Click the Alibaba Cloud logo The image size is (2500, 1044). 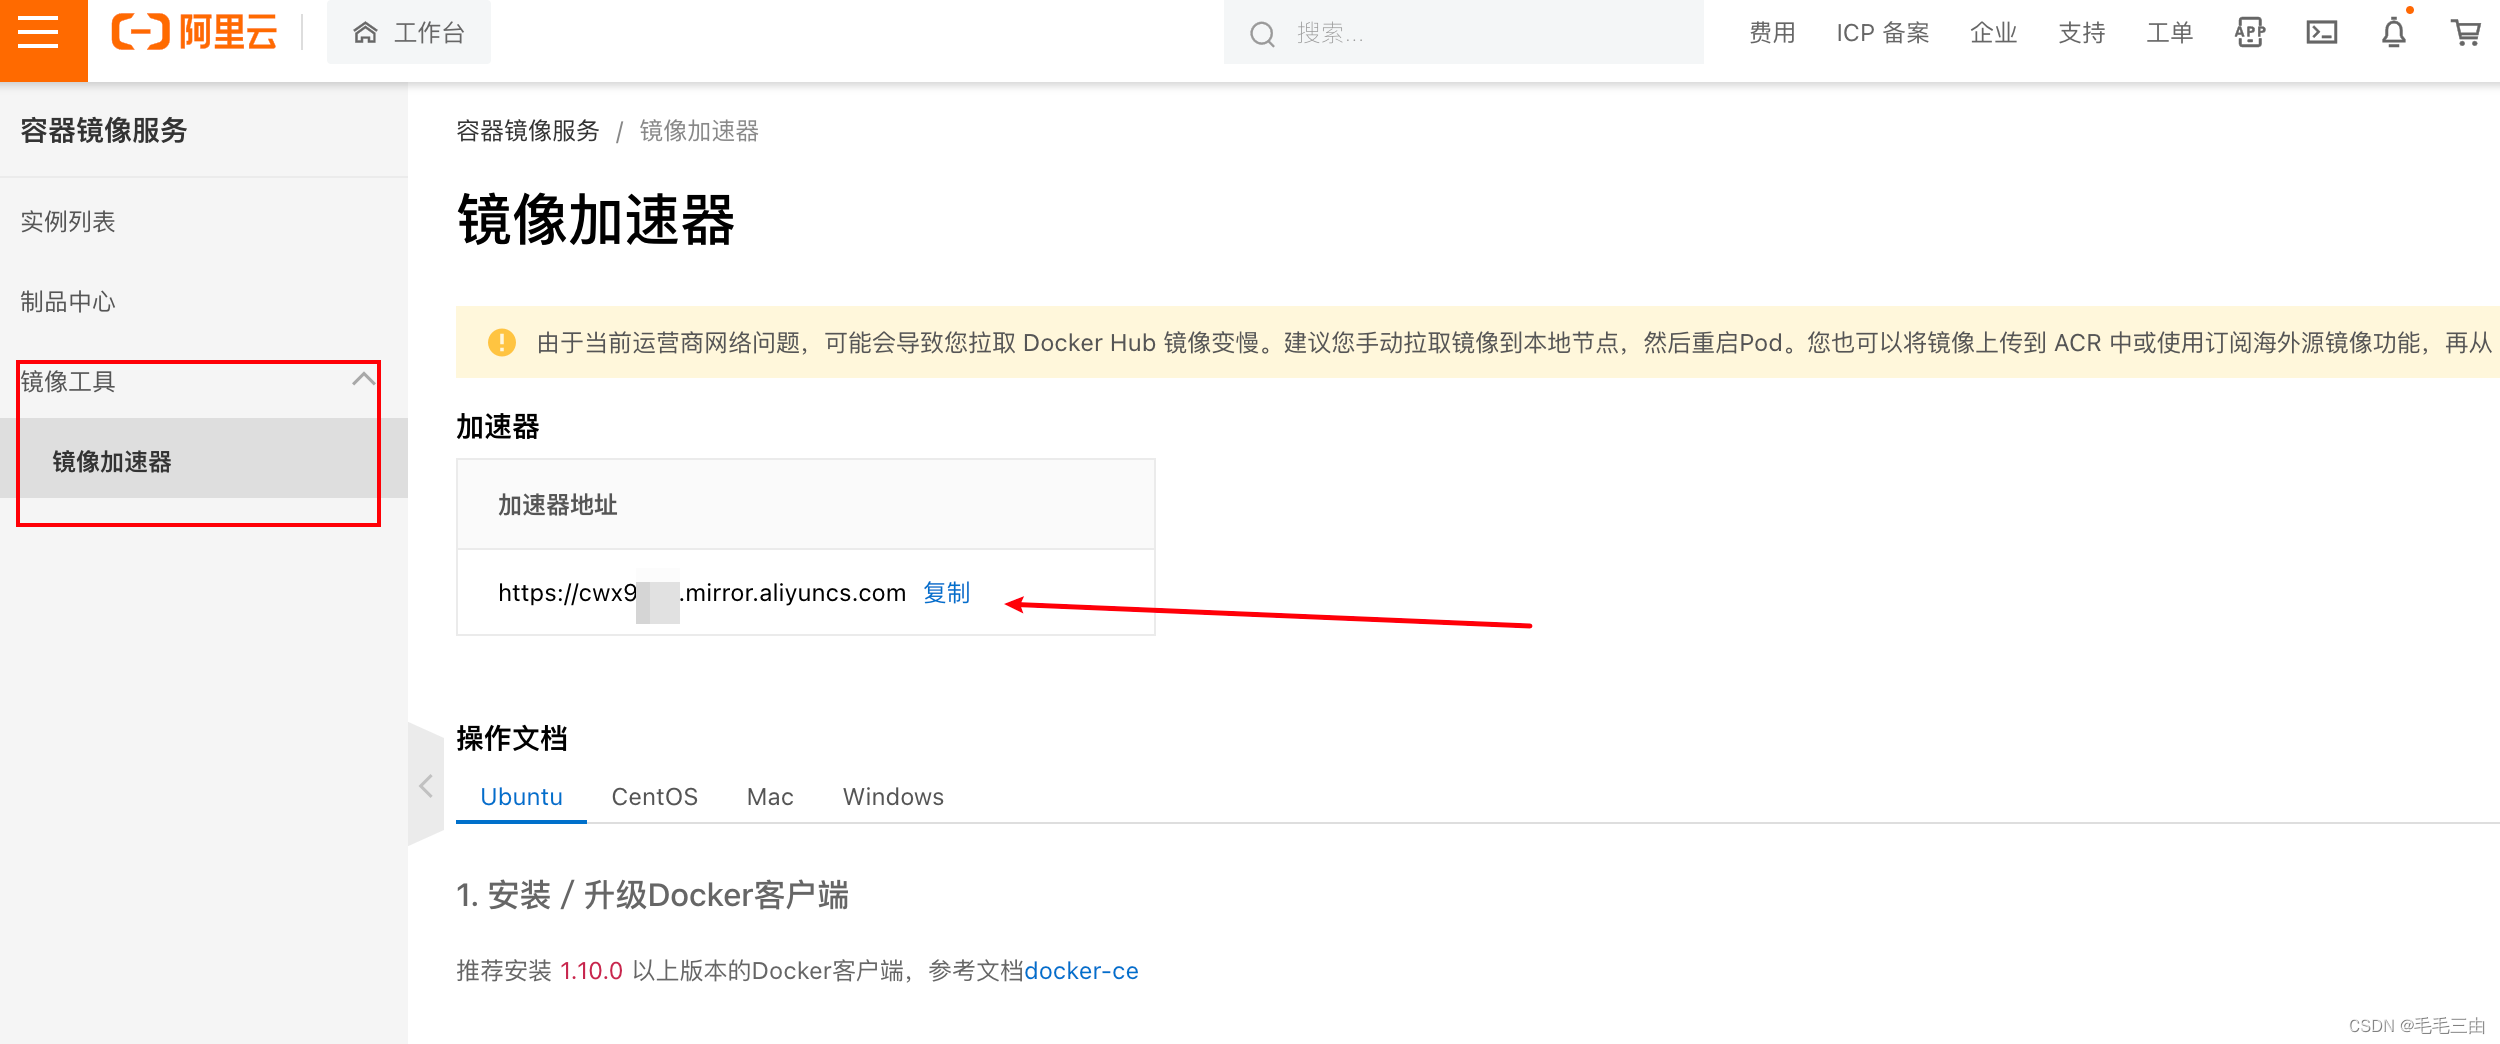194,33
